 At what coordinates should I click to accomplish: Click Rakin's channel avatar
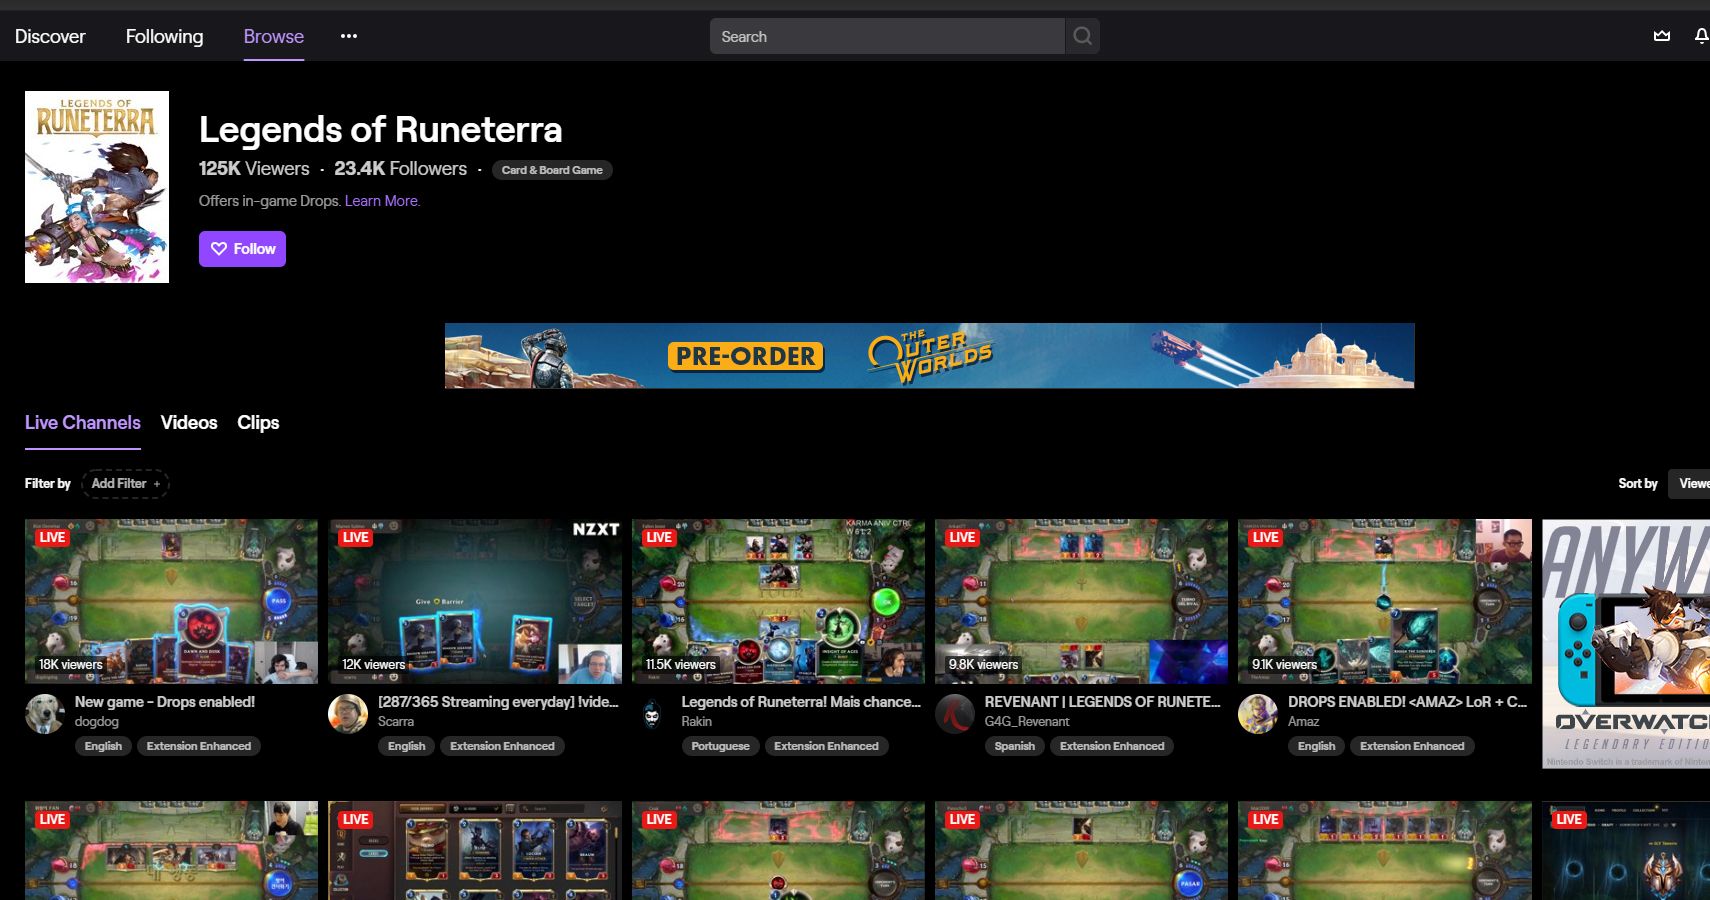coord(651,714)
